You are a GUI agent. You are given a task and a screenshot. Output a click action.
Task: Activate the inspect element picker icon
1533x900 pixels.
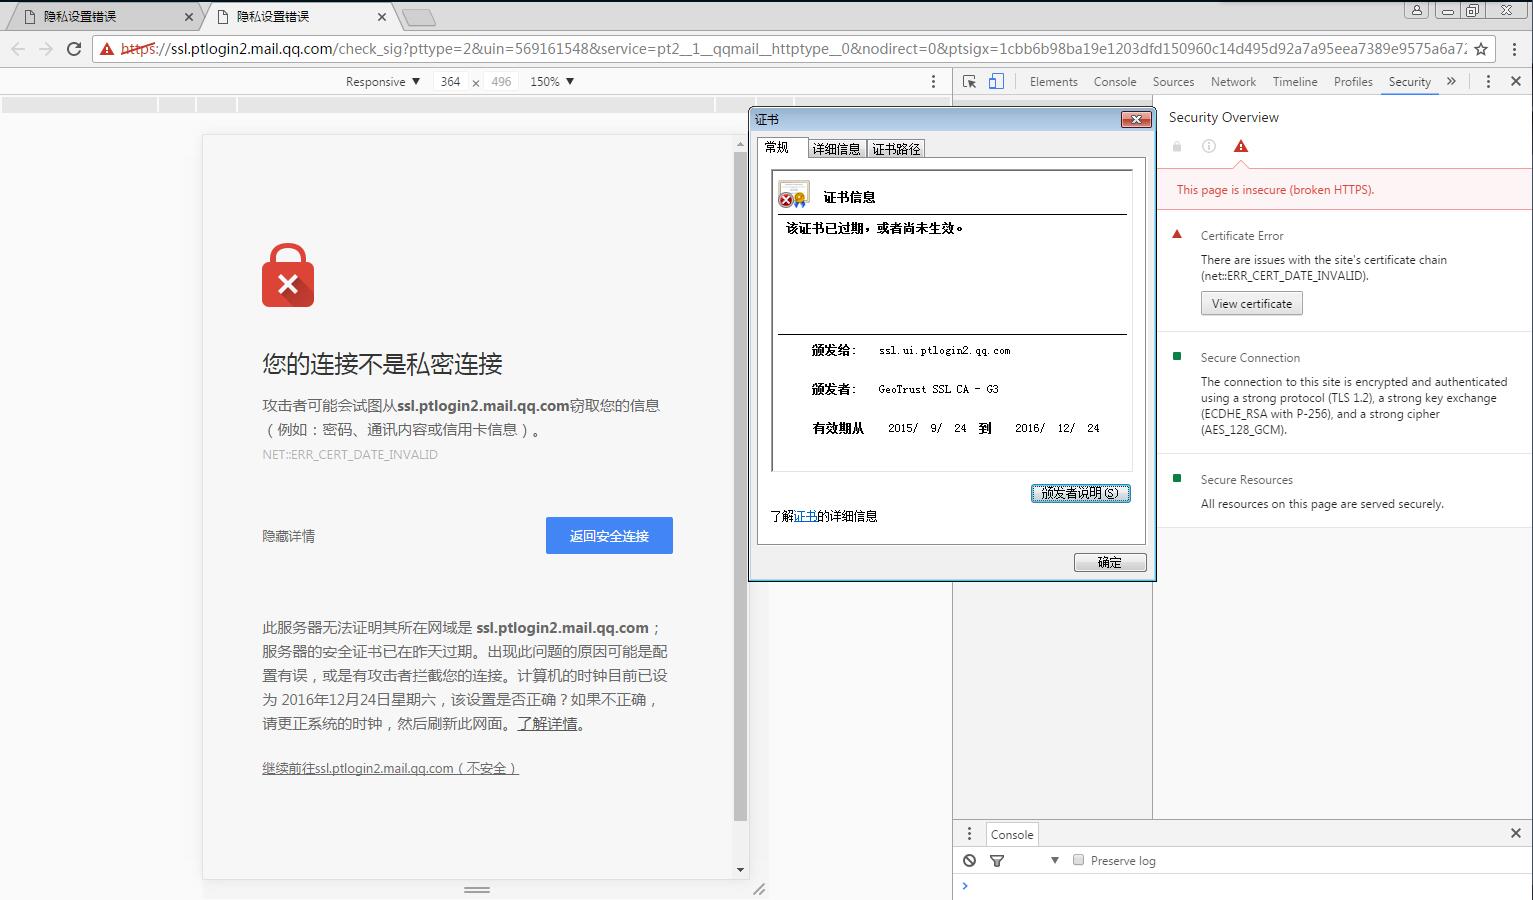point(969,82)
